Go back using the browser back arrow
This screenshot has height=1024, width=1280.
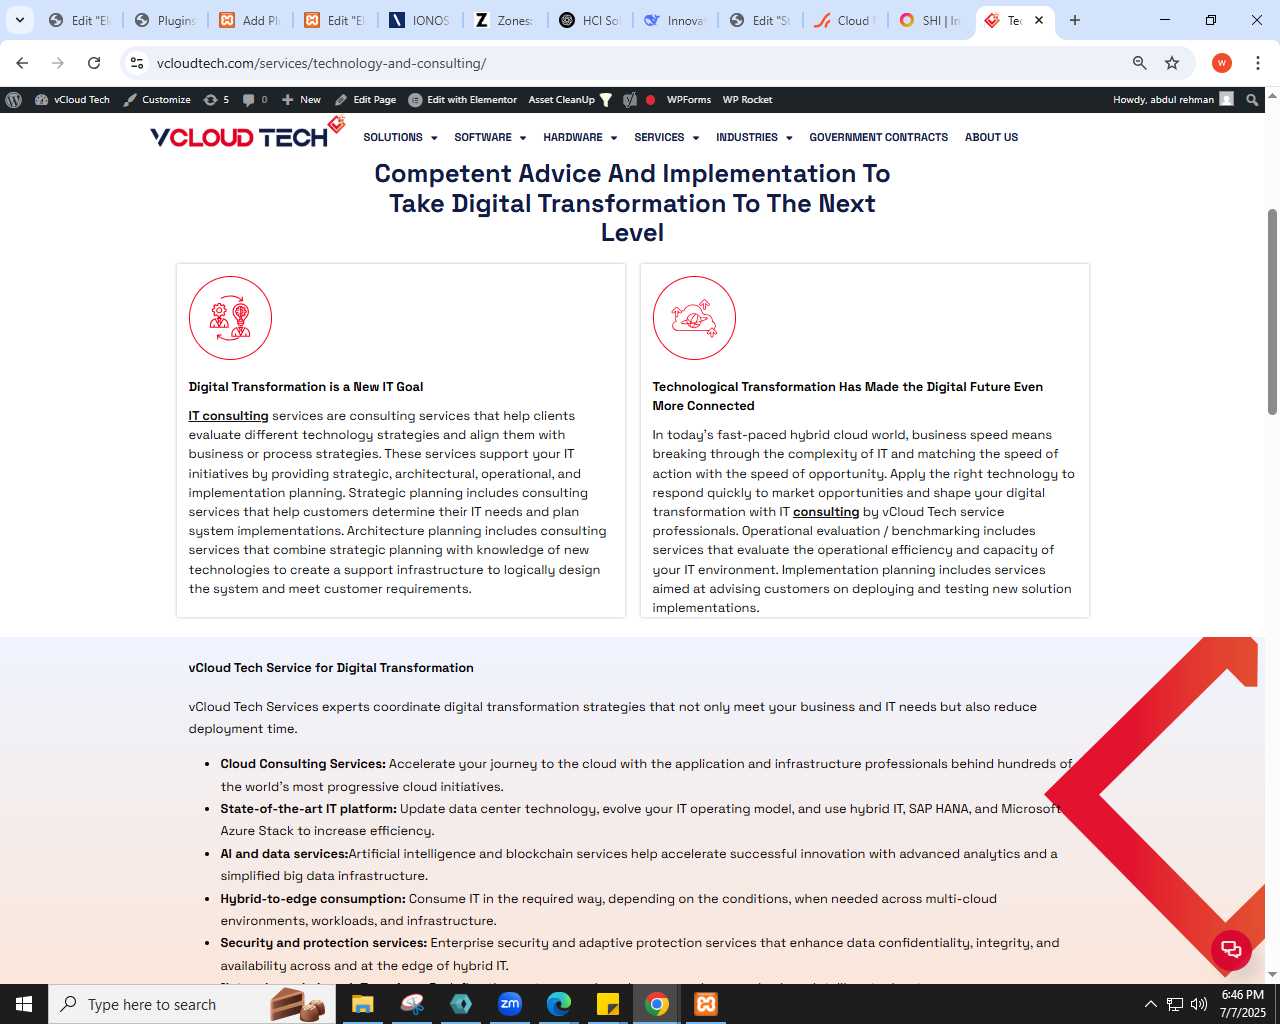22,63
